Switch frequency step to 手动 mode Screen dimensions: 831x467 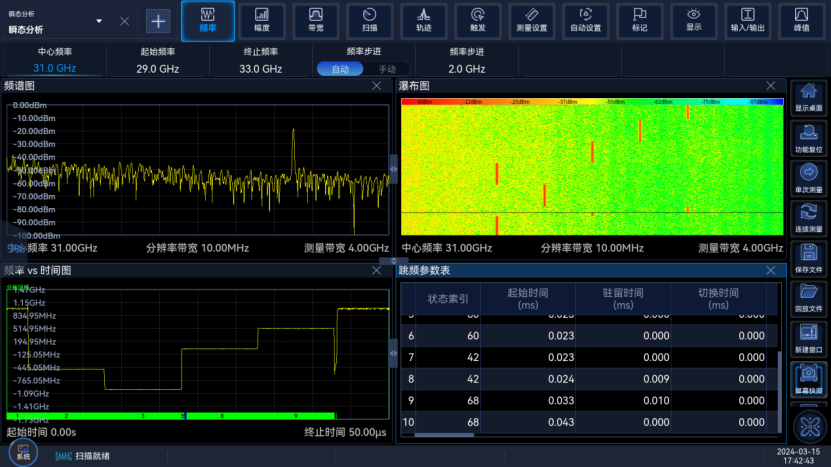[x=386, y=69]
